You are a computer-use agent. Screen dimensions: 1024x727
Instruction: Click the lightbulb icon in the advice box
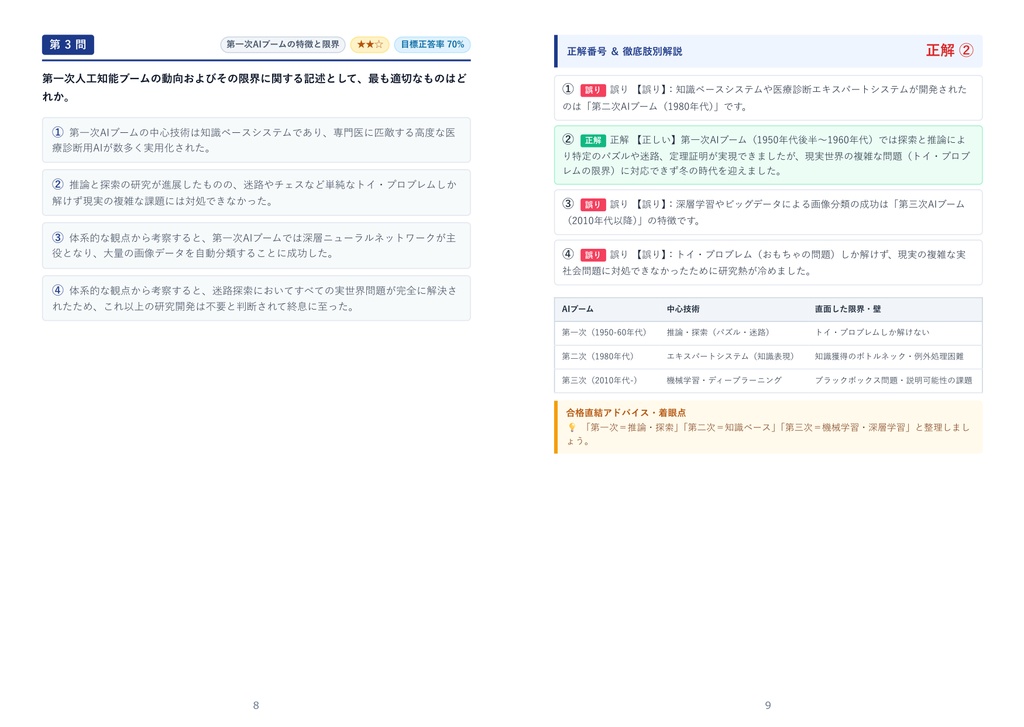571,428
